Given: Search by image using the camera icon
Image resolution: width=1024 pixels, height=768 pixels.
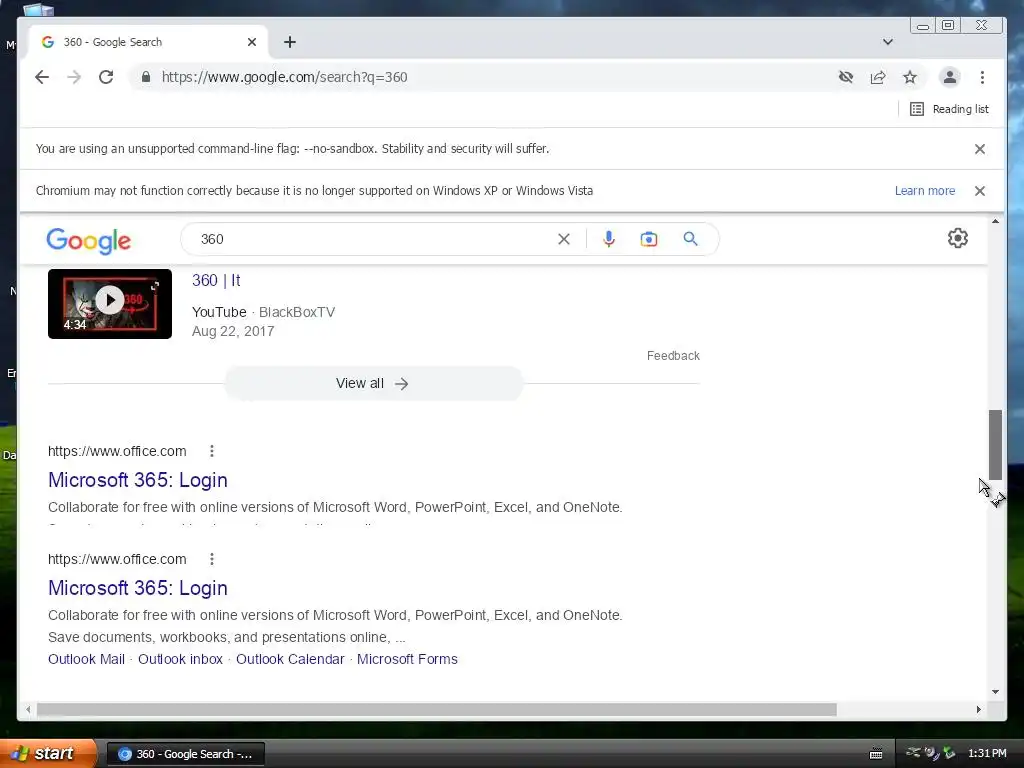Looking at the screenshot, I should tap(648, 239).
